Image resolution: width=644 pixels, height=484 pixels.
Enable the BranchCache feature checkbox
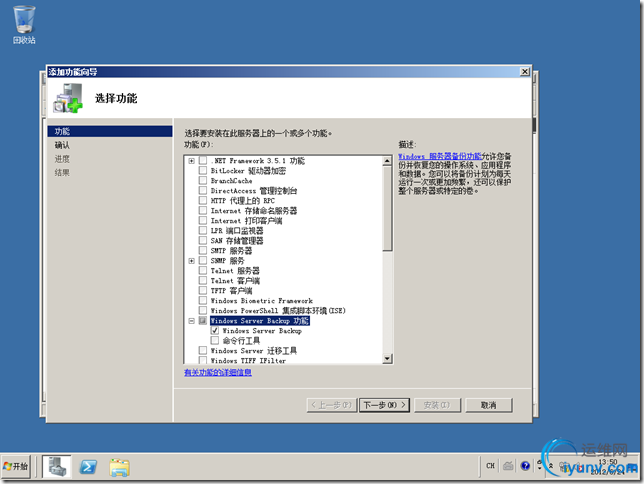coord(202,180)
